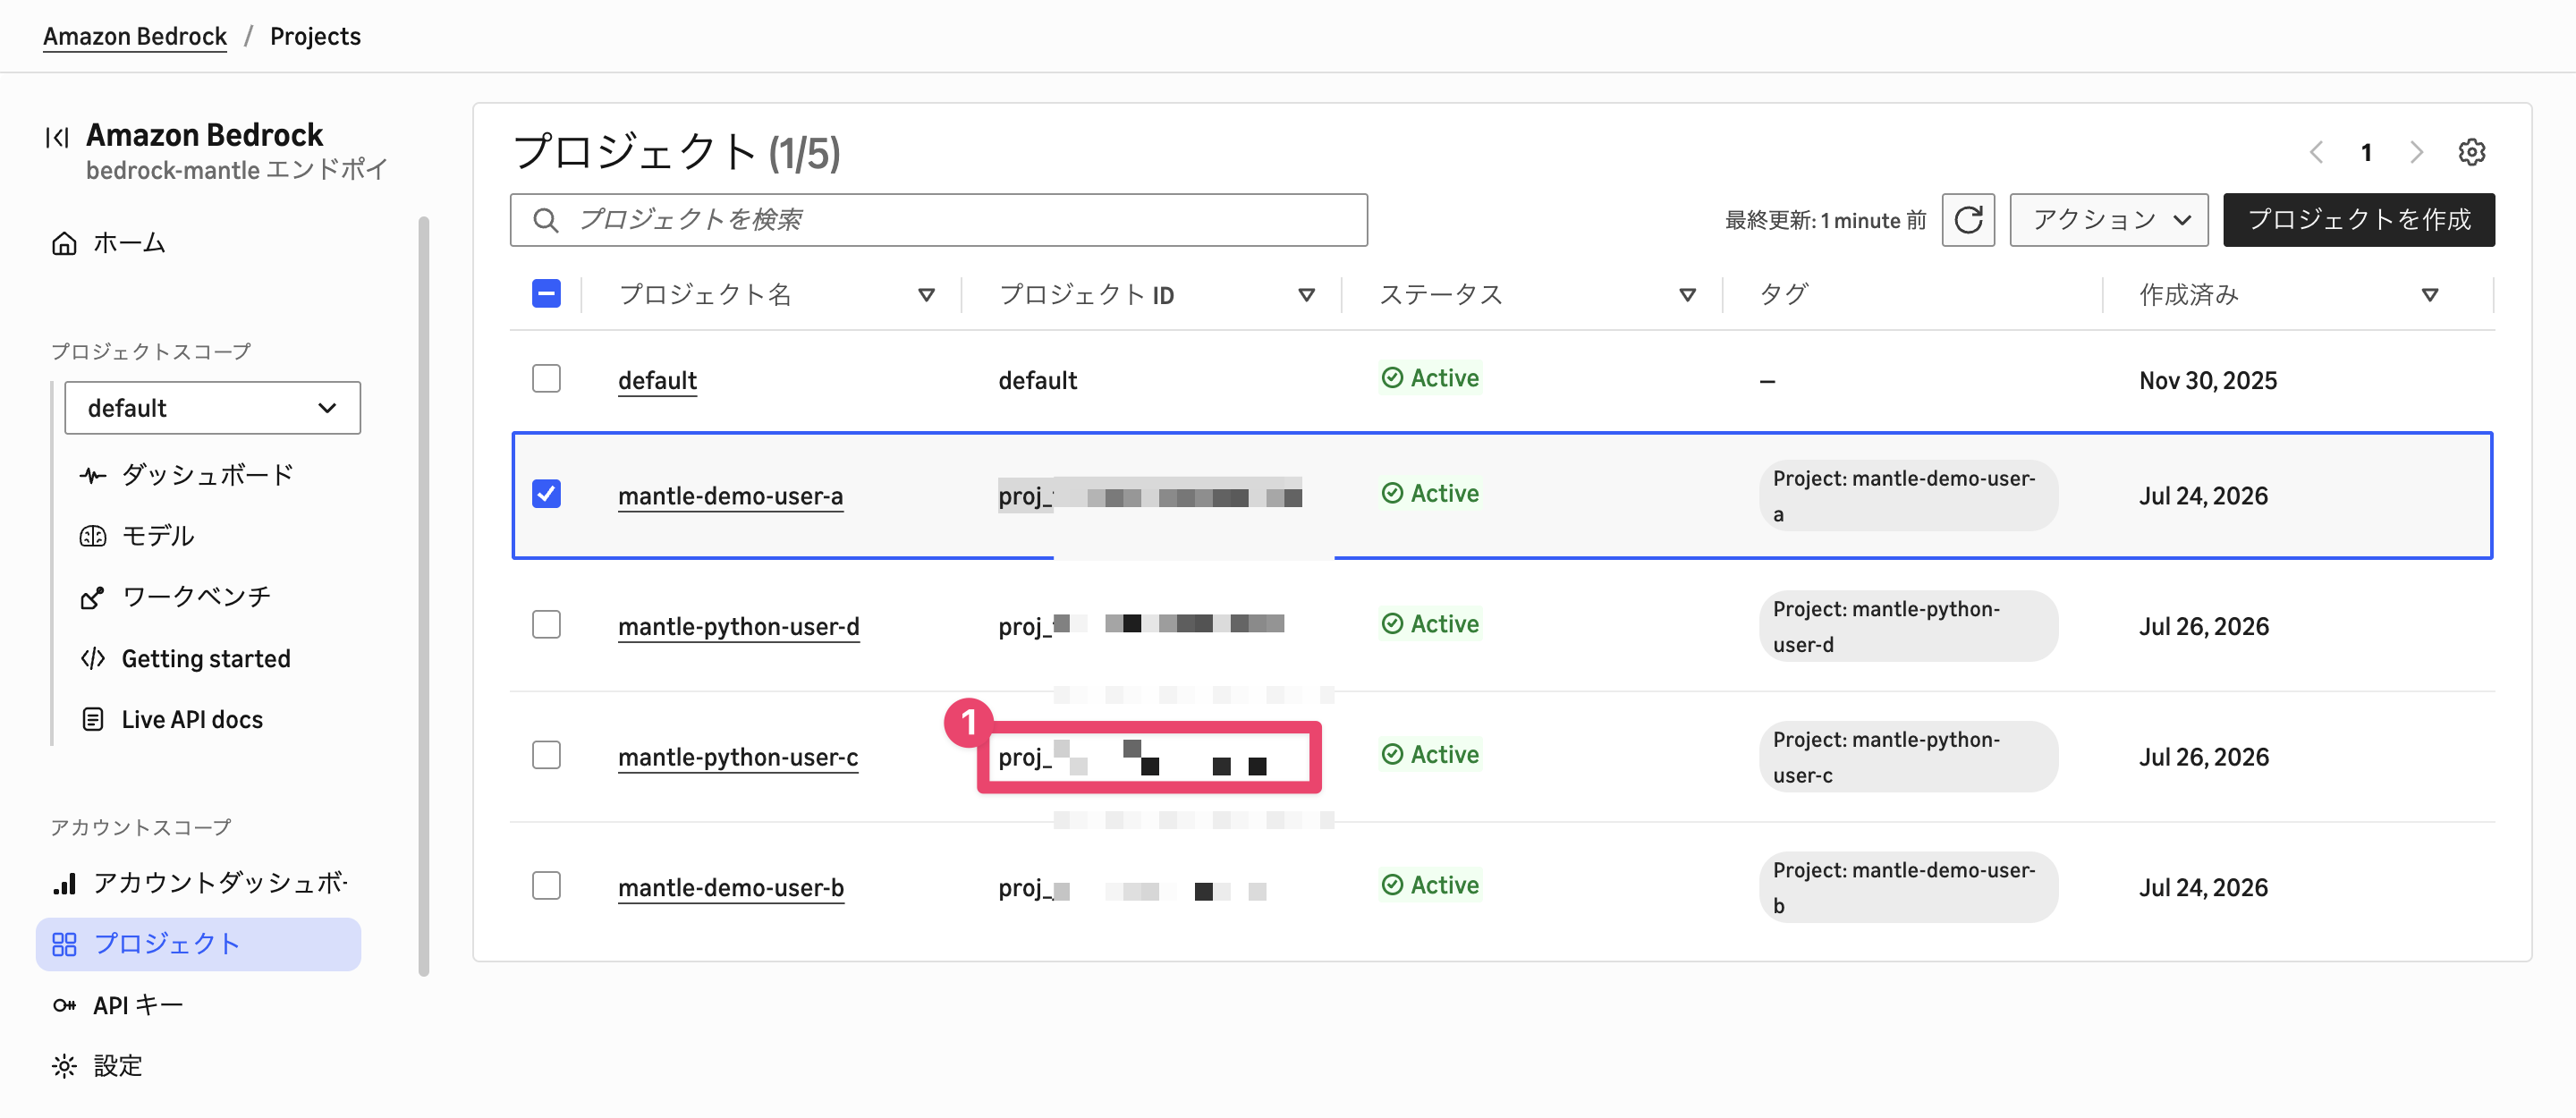Select プロジェクト in account scope menu
The width and height of the screenshot is (2576, 1118).
pyautogui.click(x=198, y=944)
